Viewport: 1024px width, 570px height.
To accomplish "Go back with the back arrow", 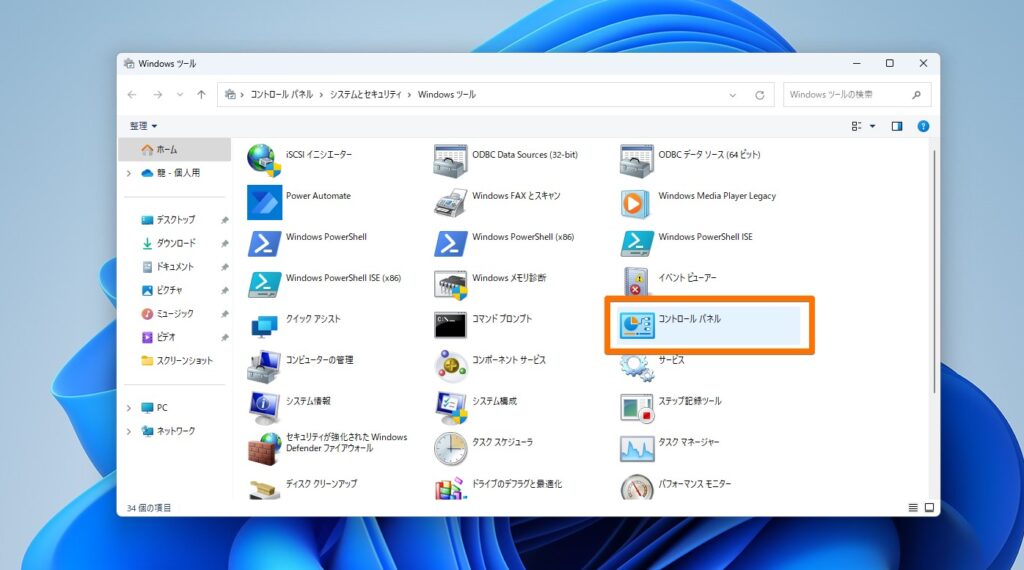I will pos(132,95).
